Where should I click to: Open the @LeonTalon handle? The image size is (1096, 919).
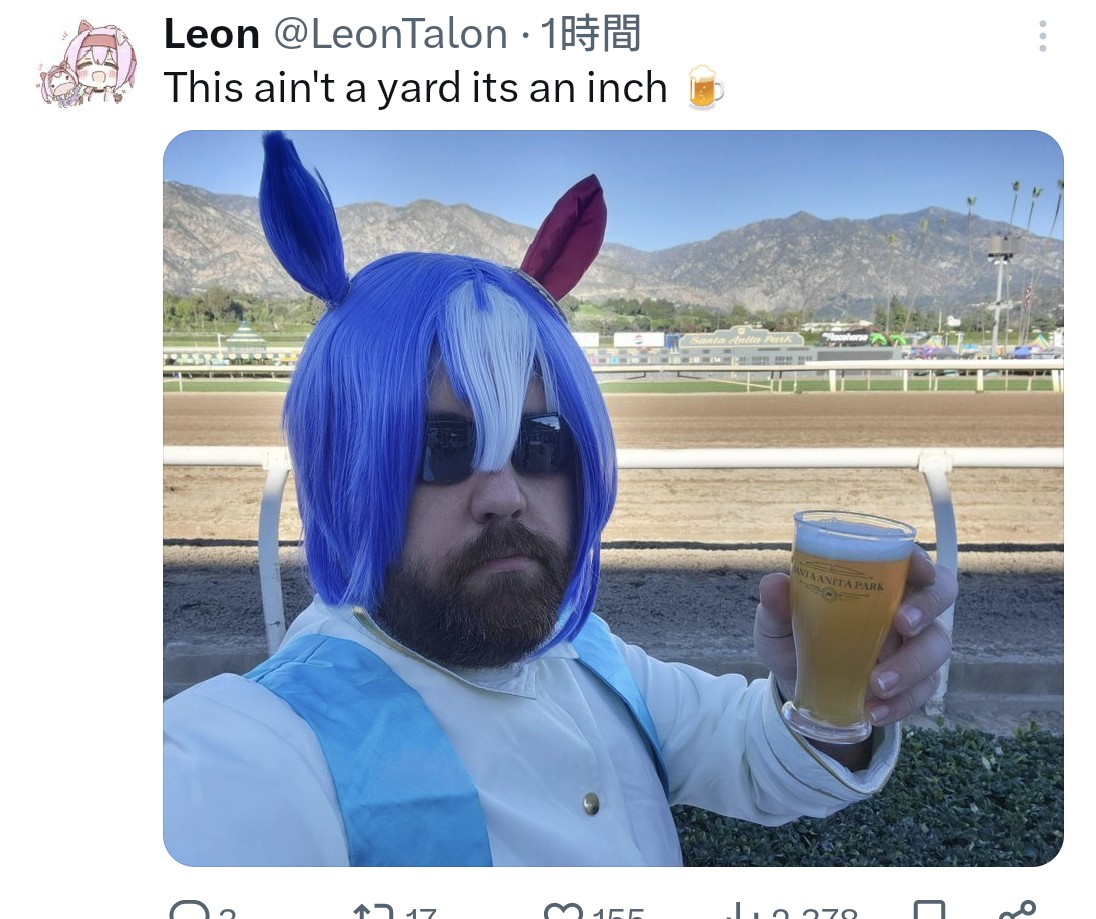[391, 34]
